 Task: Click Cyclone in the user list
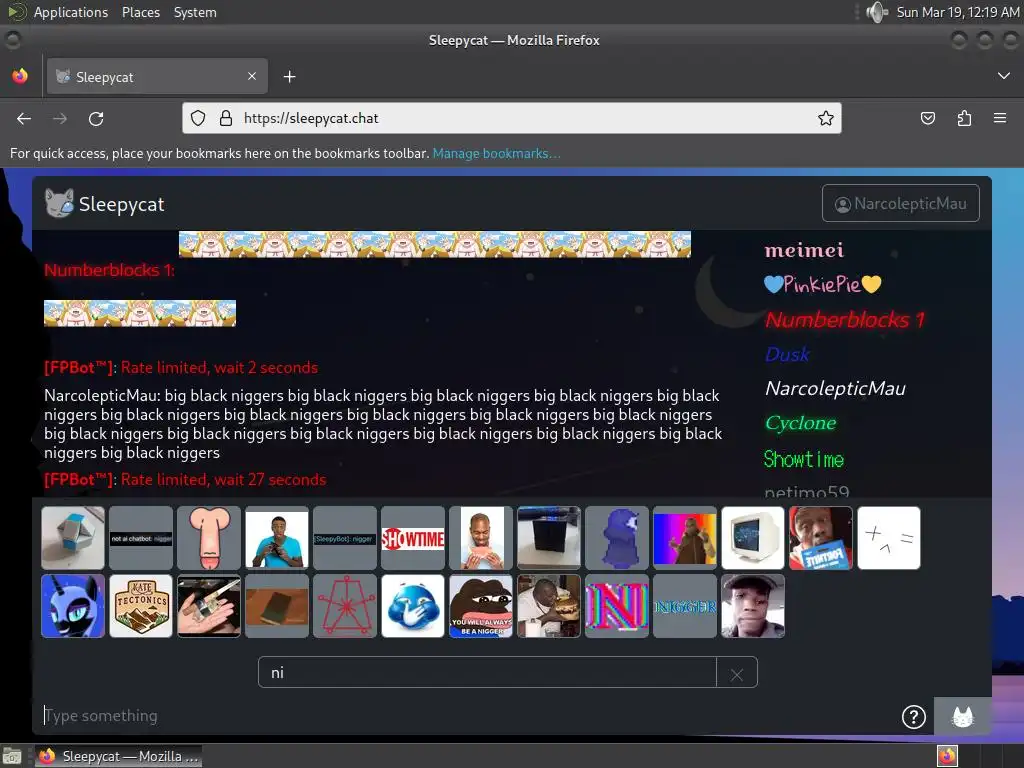point(801,423)
